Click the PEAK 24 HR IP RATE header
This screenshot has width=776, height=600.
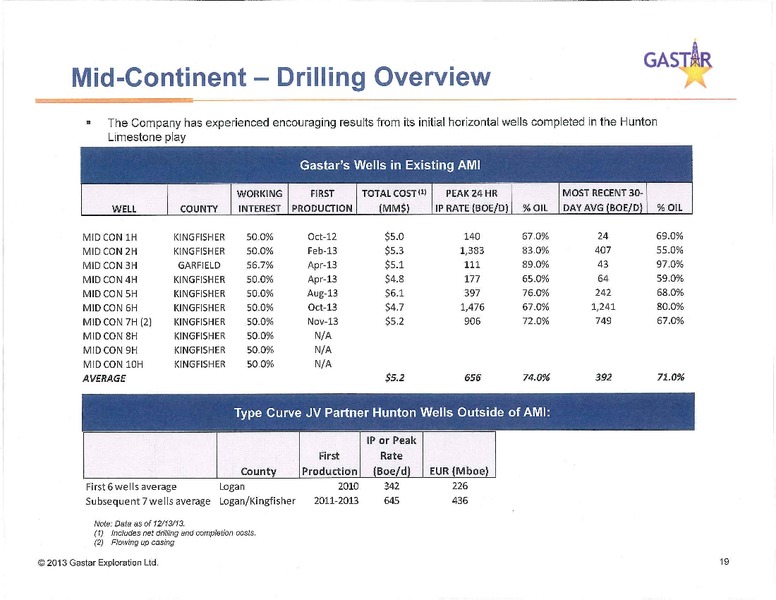click(472, 200)
